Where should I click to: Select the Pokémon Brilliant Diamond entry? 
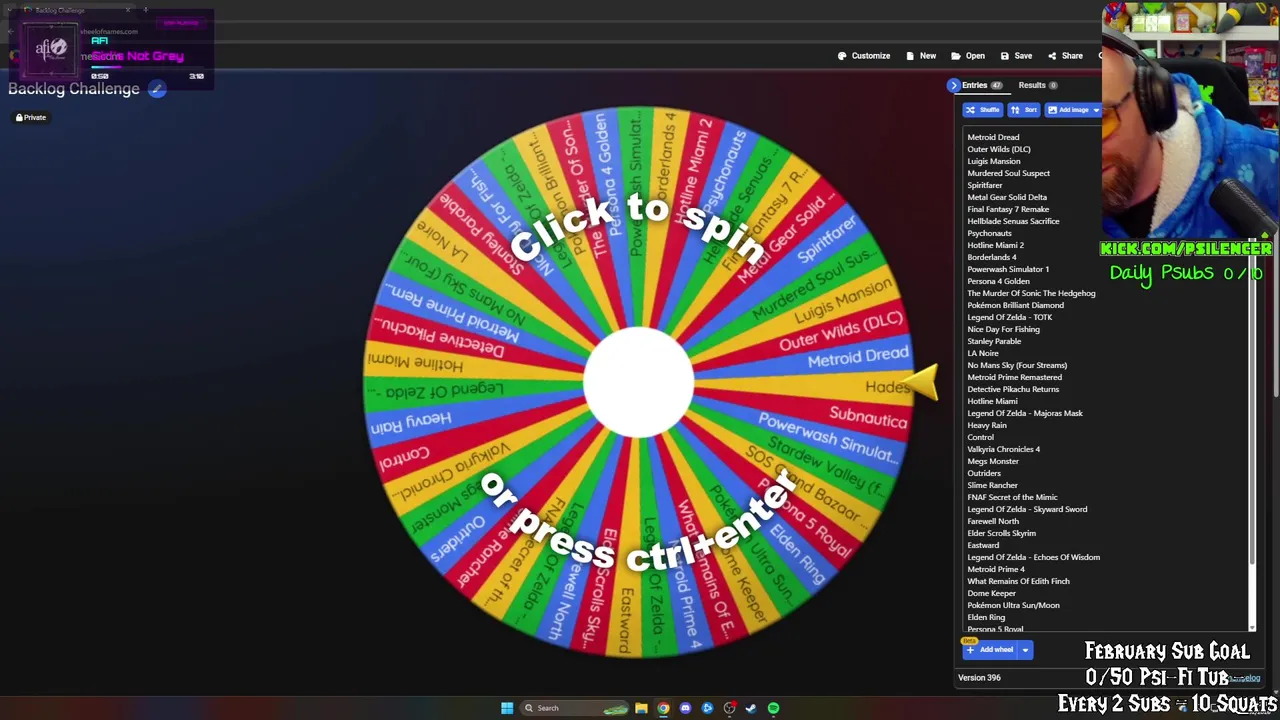1015,306
